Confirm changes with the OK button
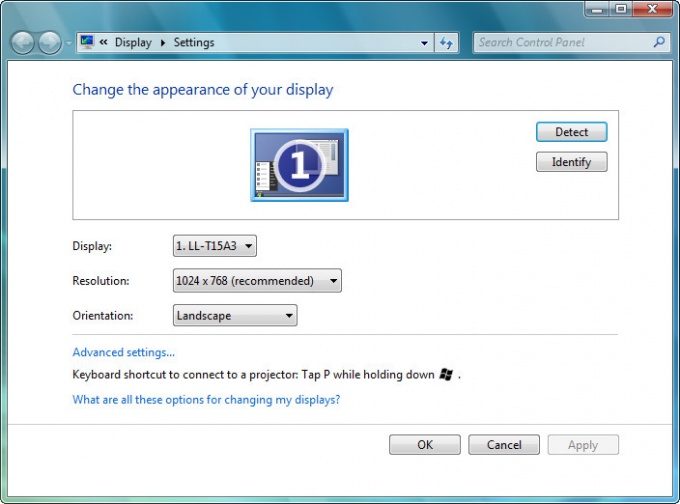Image resolution: width=680 pixels, height=504 pixels. 425,445
